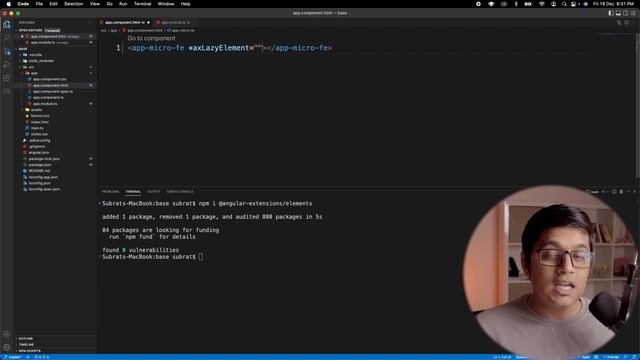
Task: Toggle secondary side bar layout icon
Action: click(625, 13)
